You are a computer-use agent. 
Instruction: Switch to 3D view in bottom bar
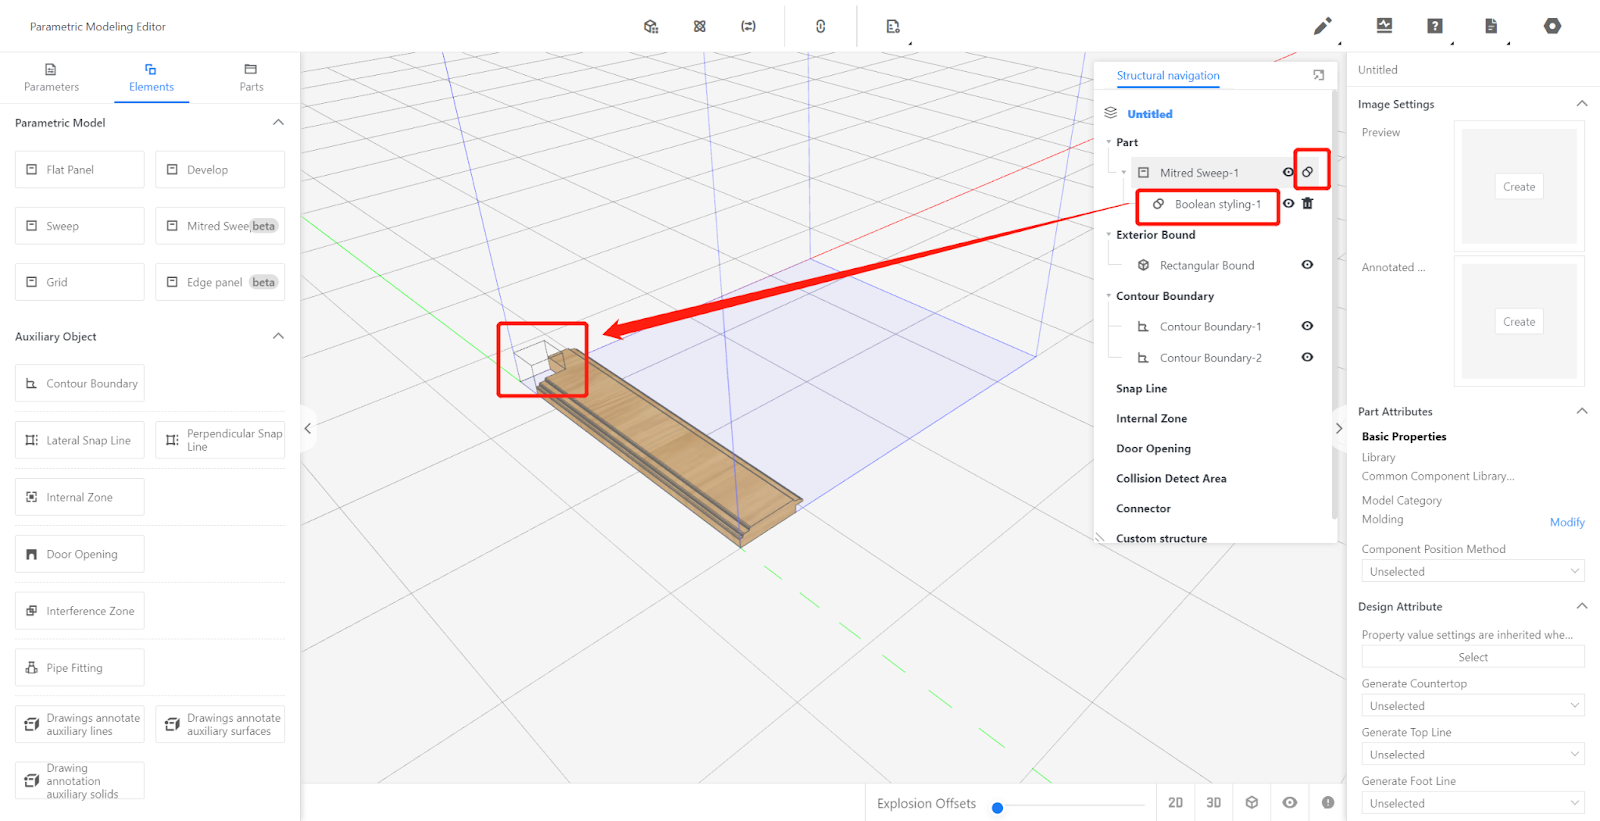click(x=1213, y=803)
